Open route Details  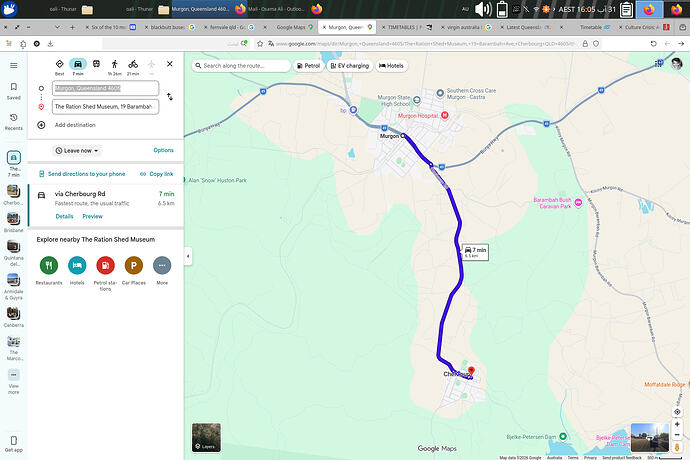tap(64, 216)
